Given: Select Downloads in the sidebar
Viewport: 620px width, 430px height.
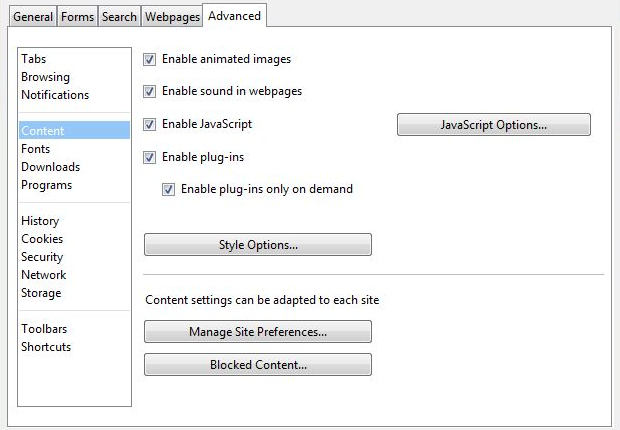Looking at the screenshot, I should pyautogui.click(x=74, y=167).
